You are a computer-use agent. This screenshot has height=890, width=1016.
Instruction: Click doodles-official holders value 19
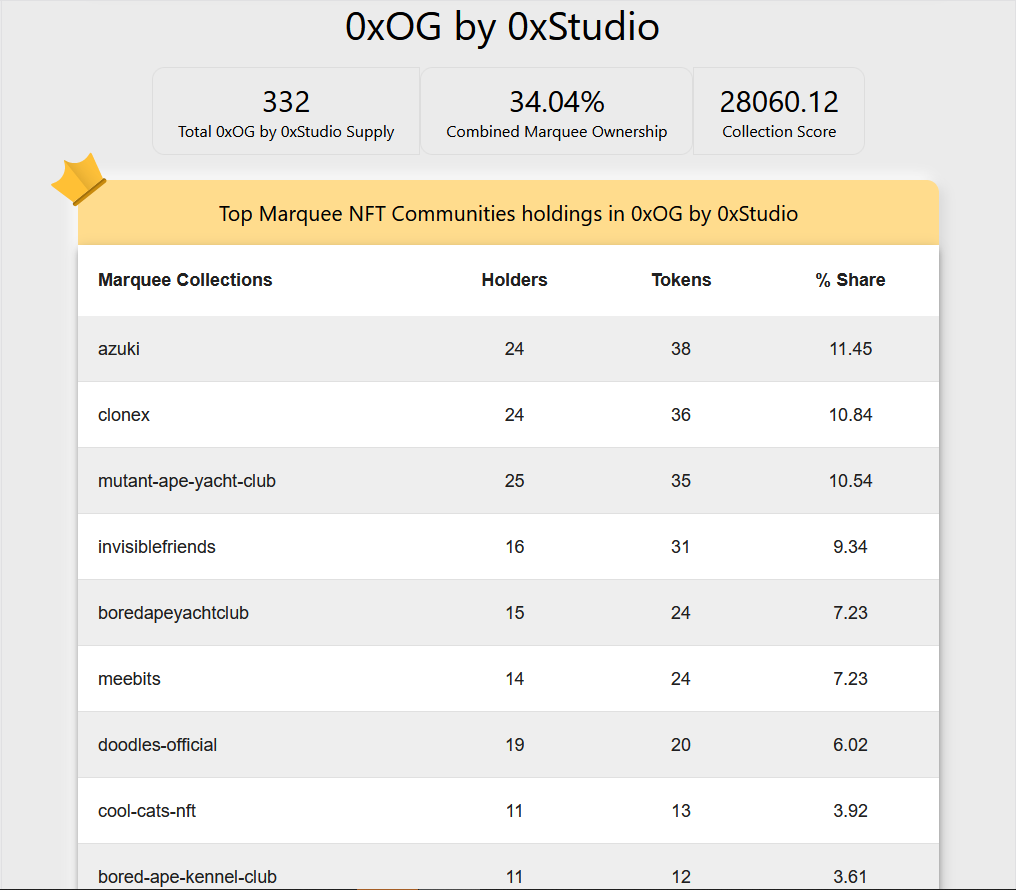(x=515, y=746)
